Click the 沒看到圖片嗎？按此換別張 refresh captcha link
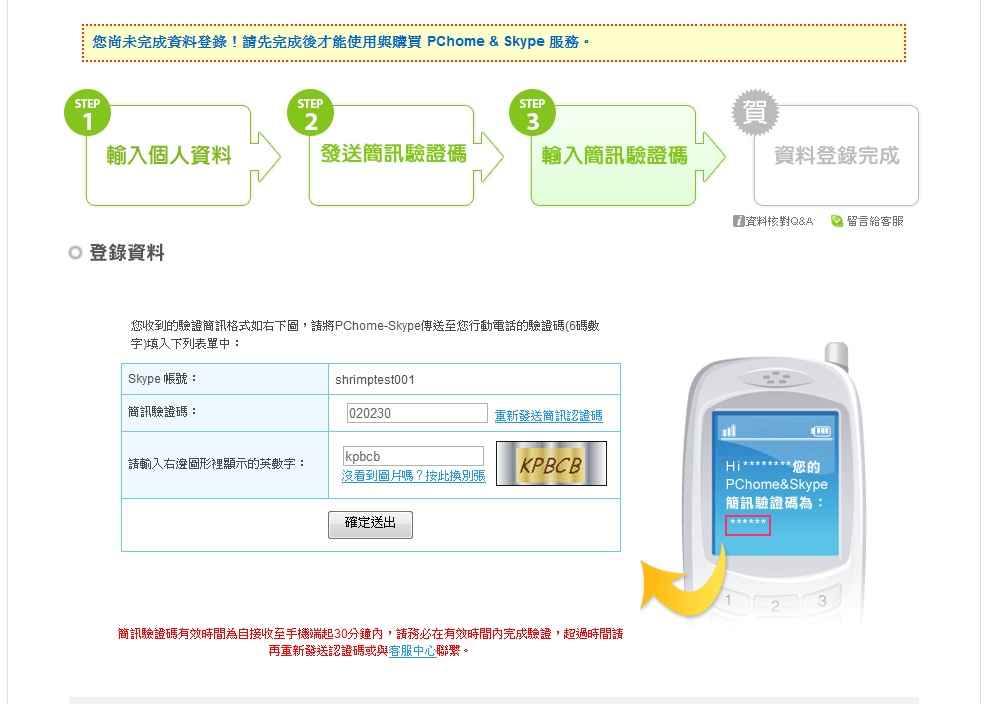The image size is (992, 704). pos(413,476)
